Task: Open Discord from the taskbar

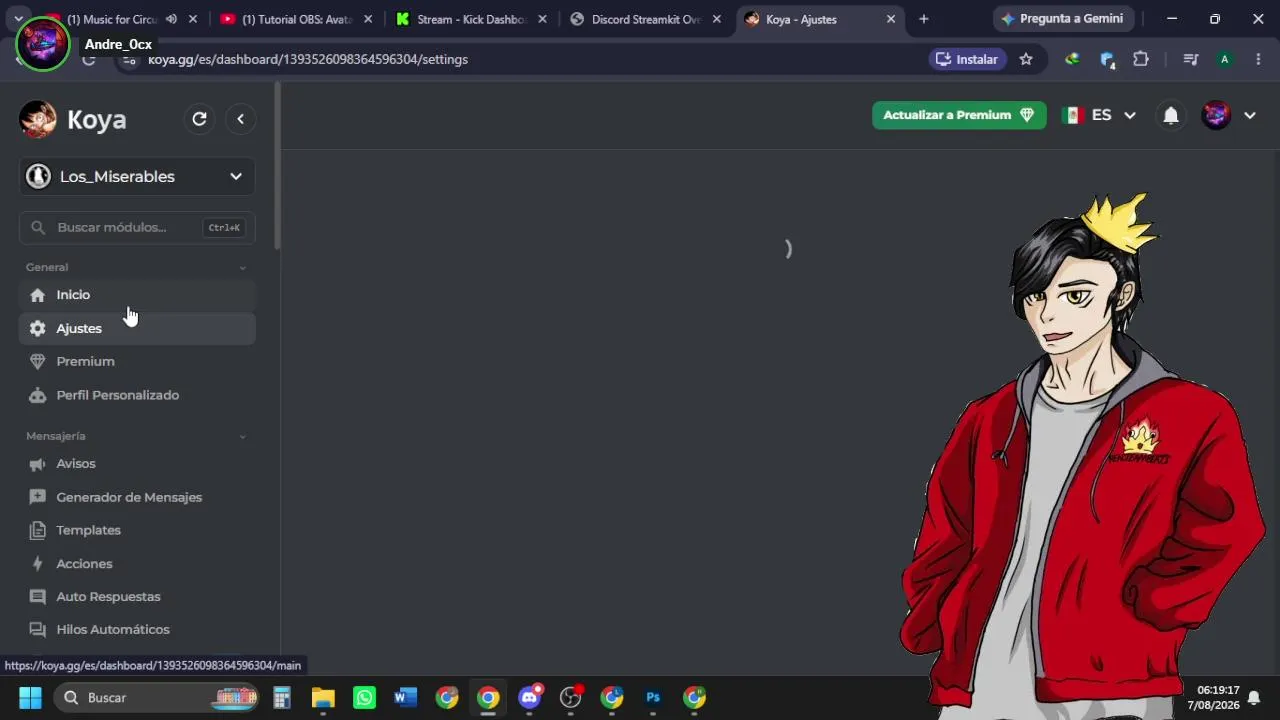Action: (x=530, y=697)
